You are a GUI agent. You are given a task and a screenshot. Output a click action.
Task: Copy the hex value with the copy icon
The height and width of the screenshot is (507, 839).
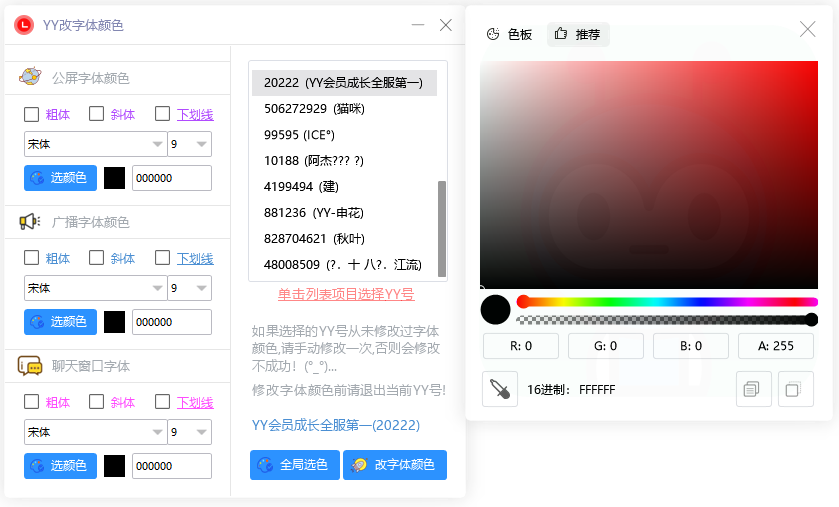click(x=753, y=389)
